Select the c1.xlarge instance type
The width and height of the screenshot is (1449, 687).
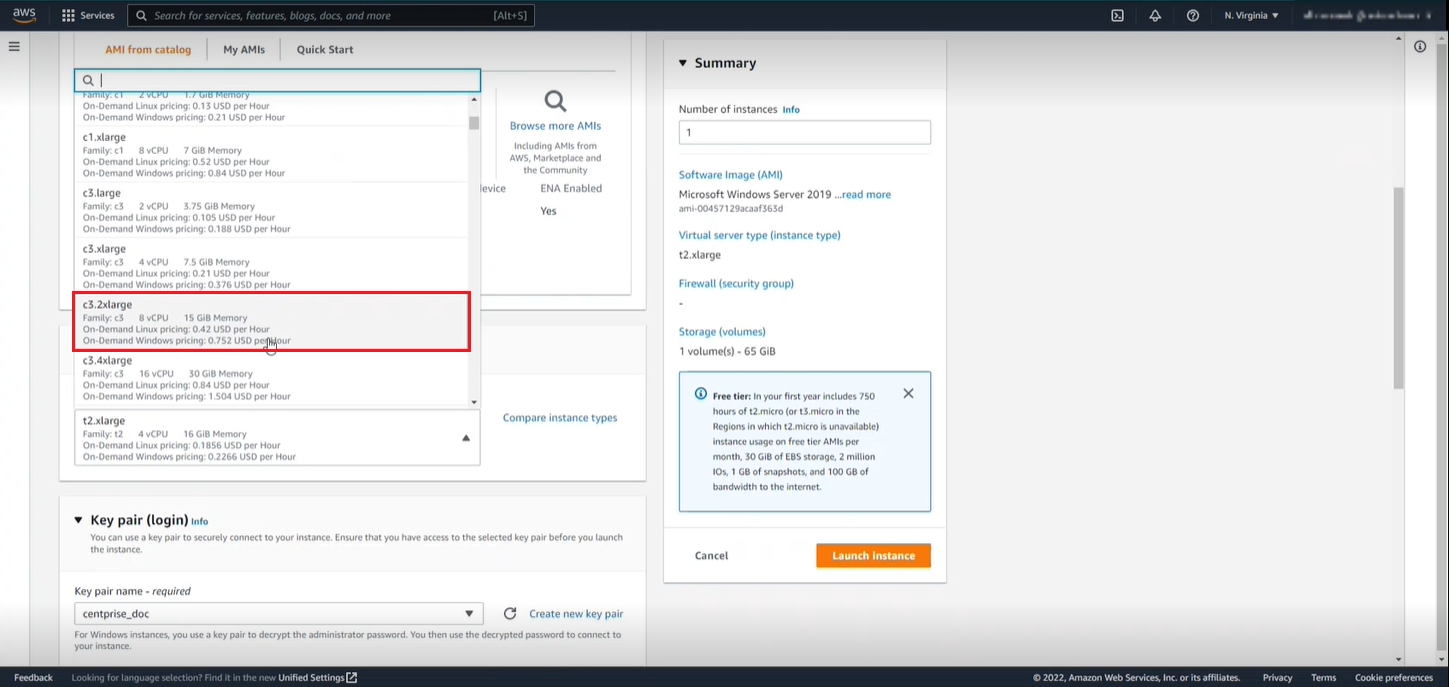[x=271, y=154]
